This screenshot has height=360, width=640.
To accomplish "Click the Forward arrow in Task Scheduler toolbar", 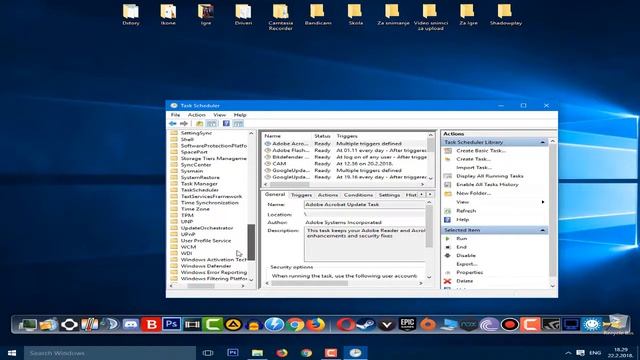I will tap(184, 123).
